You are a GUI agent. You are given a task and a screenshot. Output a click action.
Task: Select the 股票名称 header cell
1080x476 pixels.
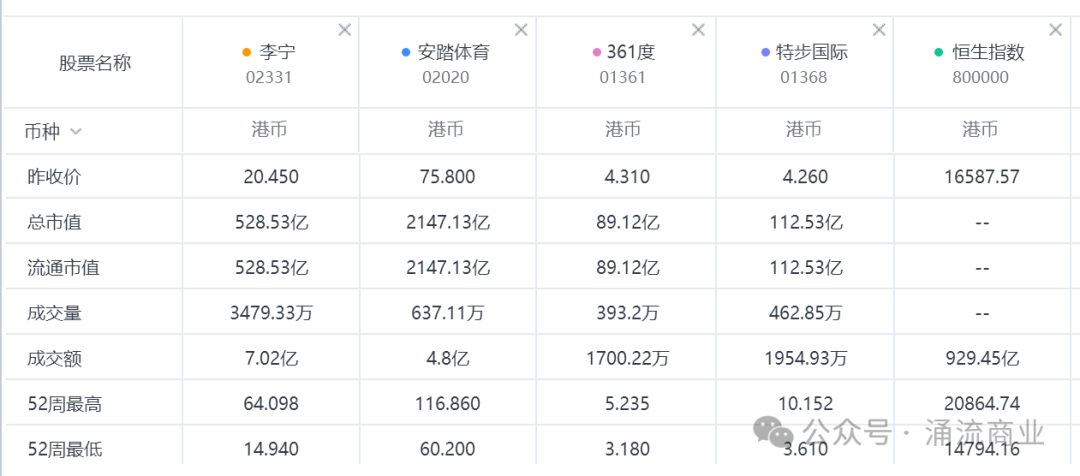pos(94,63)
